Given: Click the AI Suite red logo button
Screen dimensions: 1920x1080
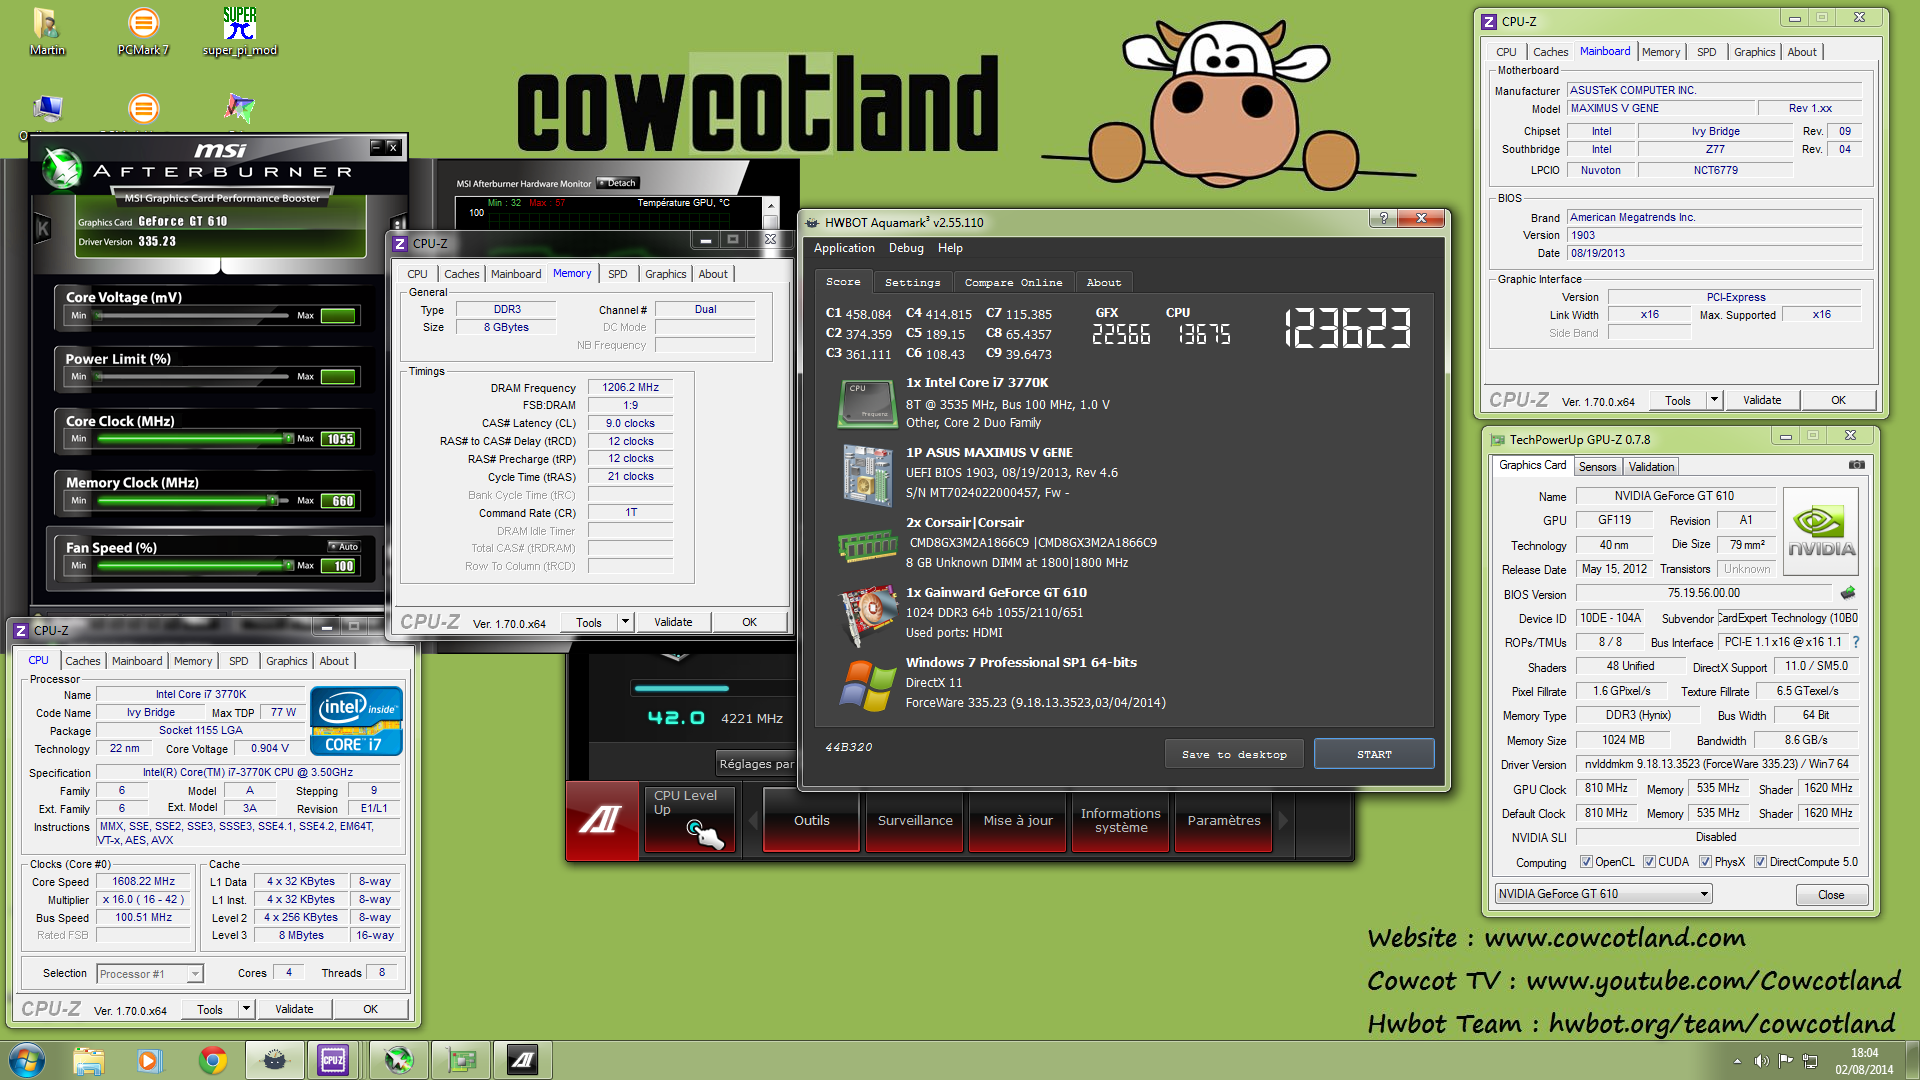Looking at the screenshot, I should tap(602, 820).
